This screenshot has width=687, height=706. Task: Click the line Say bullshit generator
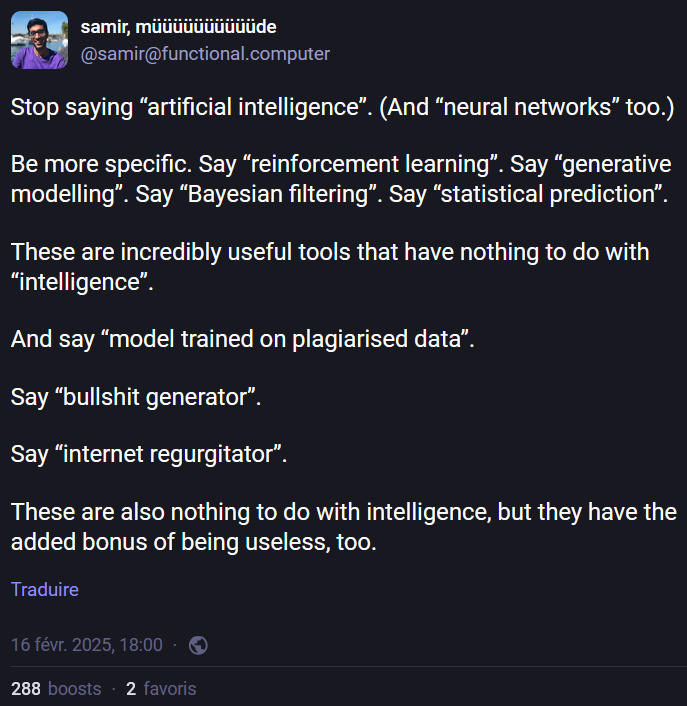point(136,397)
